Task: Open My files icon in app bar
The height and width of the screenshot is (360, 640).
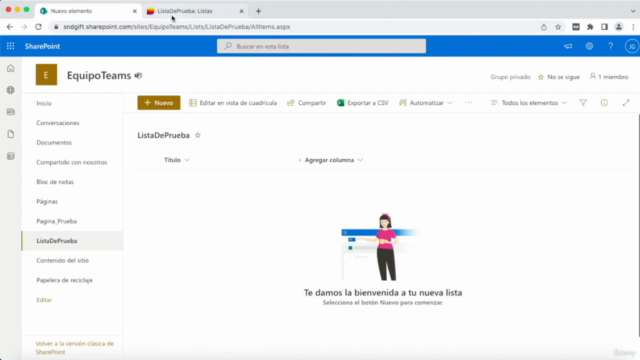Action: tap(11, 134)
